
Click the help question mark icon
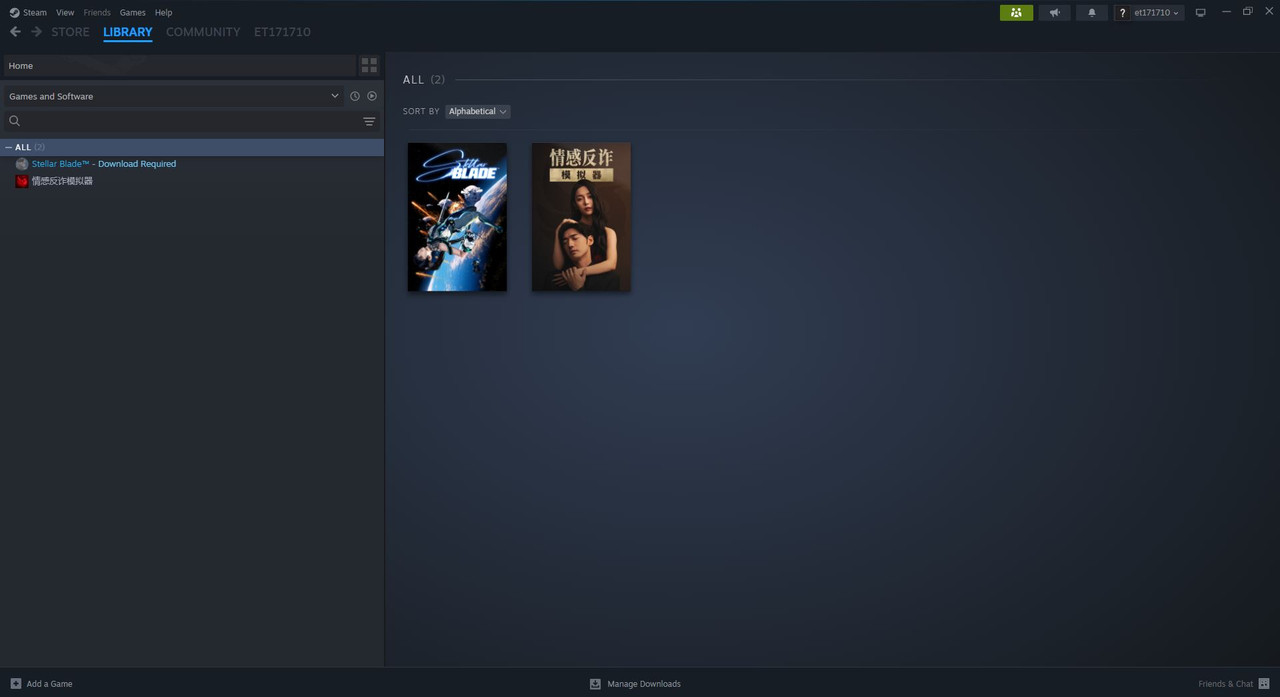[1123, 13]
